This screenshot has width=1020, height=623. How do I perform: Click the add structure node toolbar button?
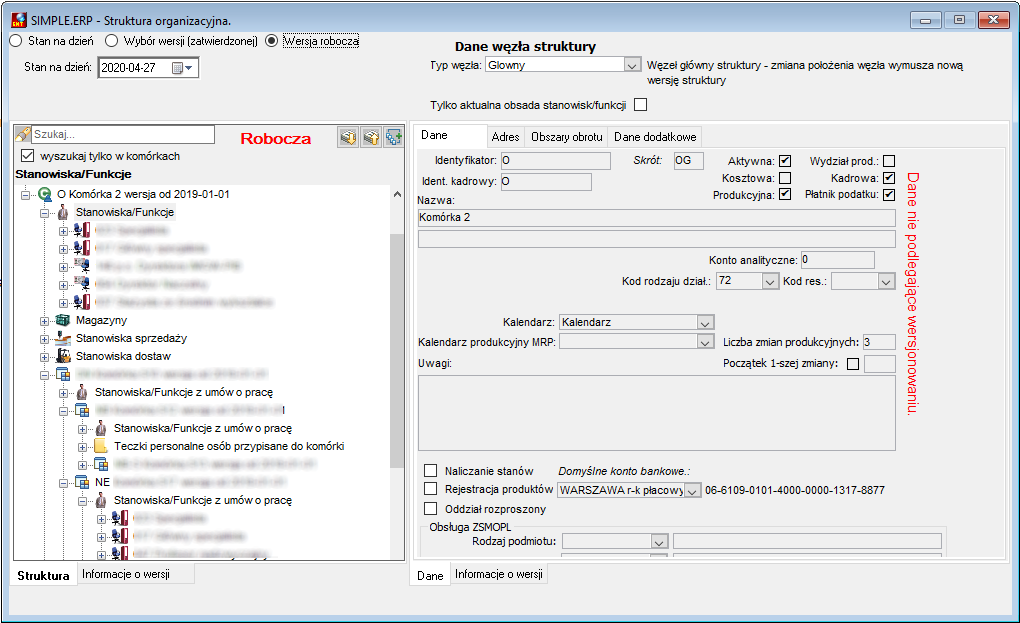point(394,137)
